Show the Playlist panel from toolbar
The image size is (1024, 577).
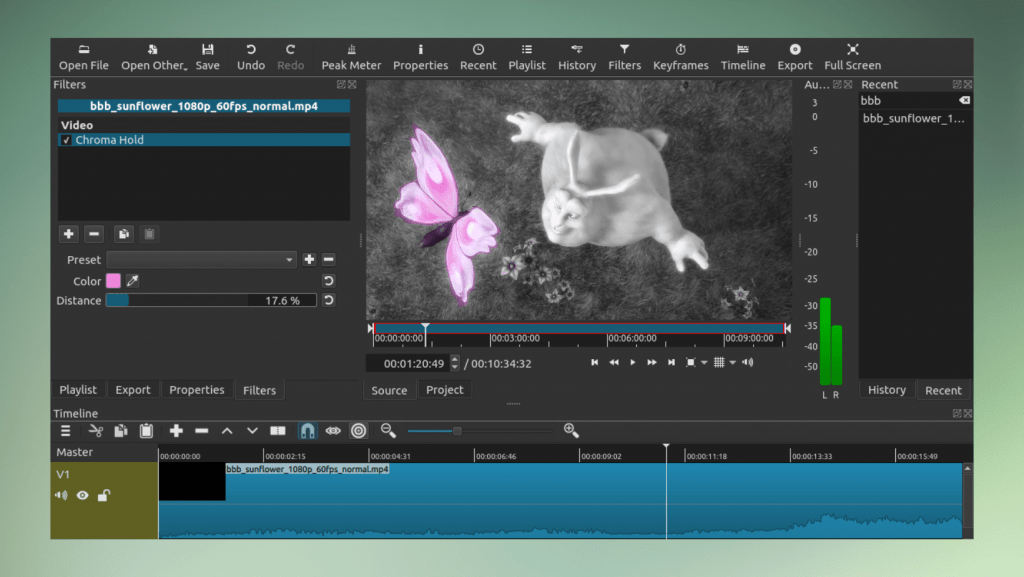(x=527, y=57)
